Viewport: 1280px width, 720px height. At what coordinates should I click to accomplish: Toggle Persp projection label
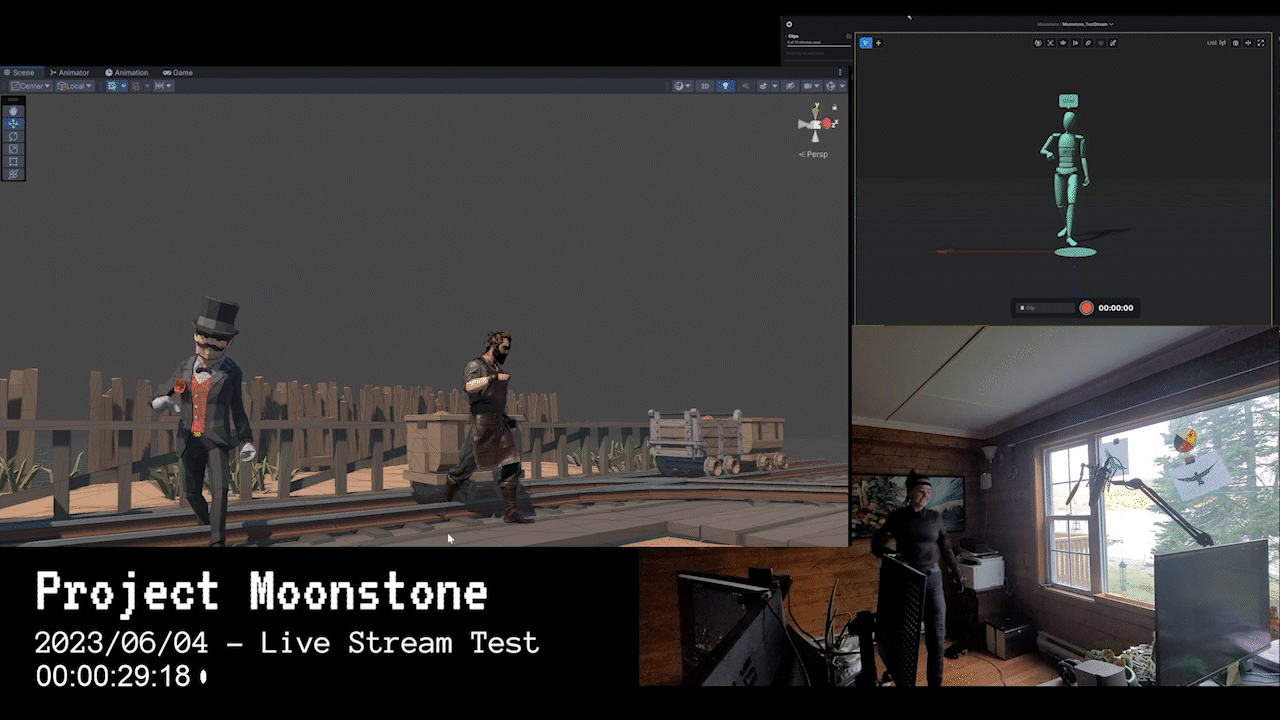coord(814,154)
